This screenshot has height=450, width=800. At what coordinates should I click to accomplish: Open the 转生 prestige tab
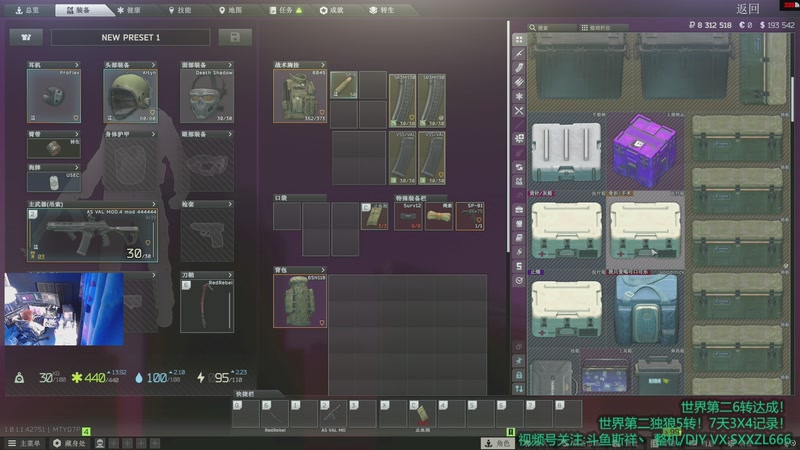382,10
